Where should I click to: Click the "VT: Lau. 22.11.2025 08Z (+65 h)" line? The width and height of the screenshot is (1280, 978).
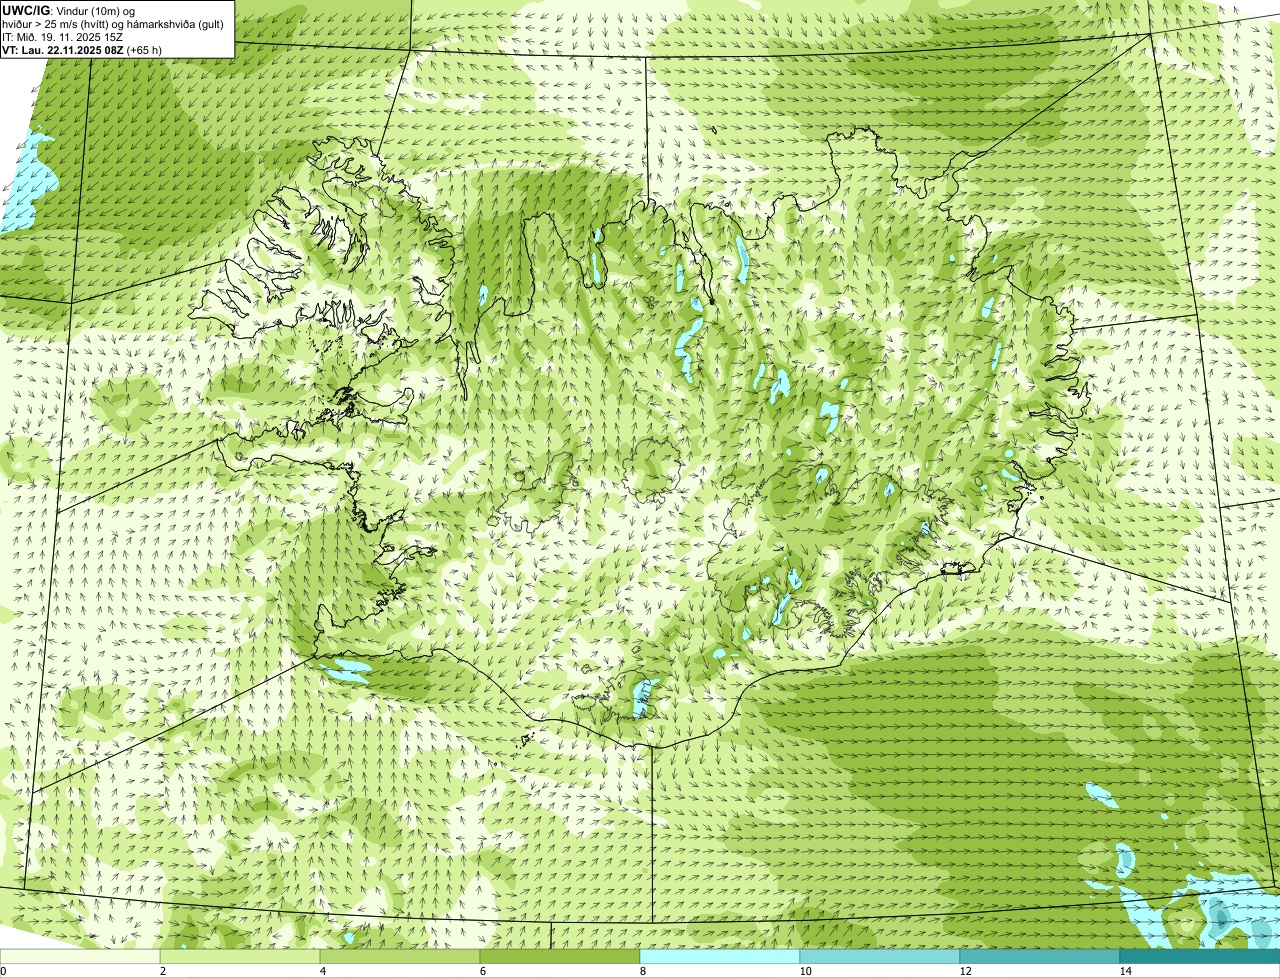[82, 49]
